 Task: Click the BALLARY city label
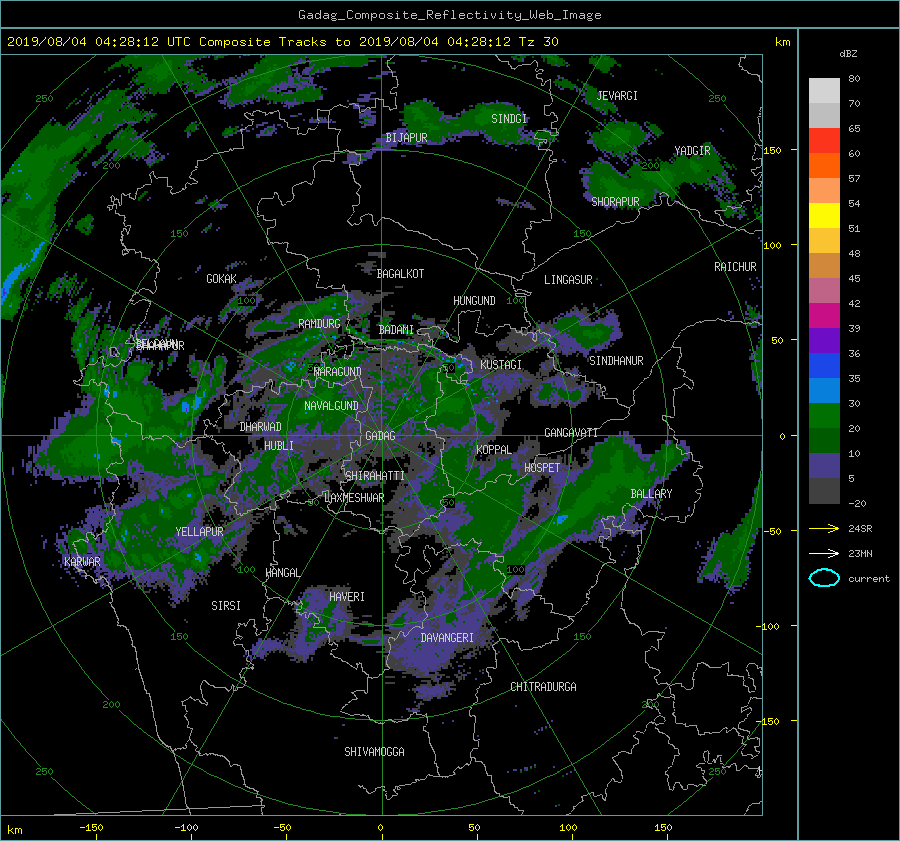pos(651,494)
